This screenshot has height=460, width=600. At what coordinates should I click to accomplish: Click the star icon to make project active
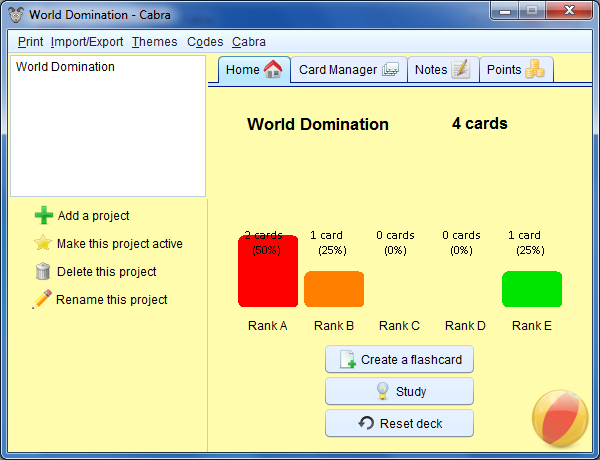(43, 244)
